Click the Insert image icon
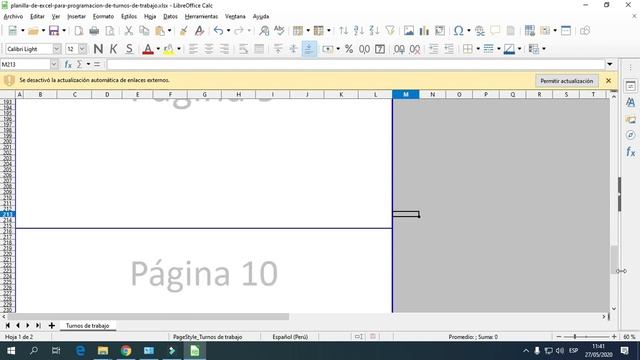This screenshot has width=640, height=360. click(x=409, y=31)
